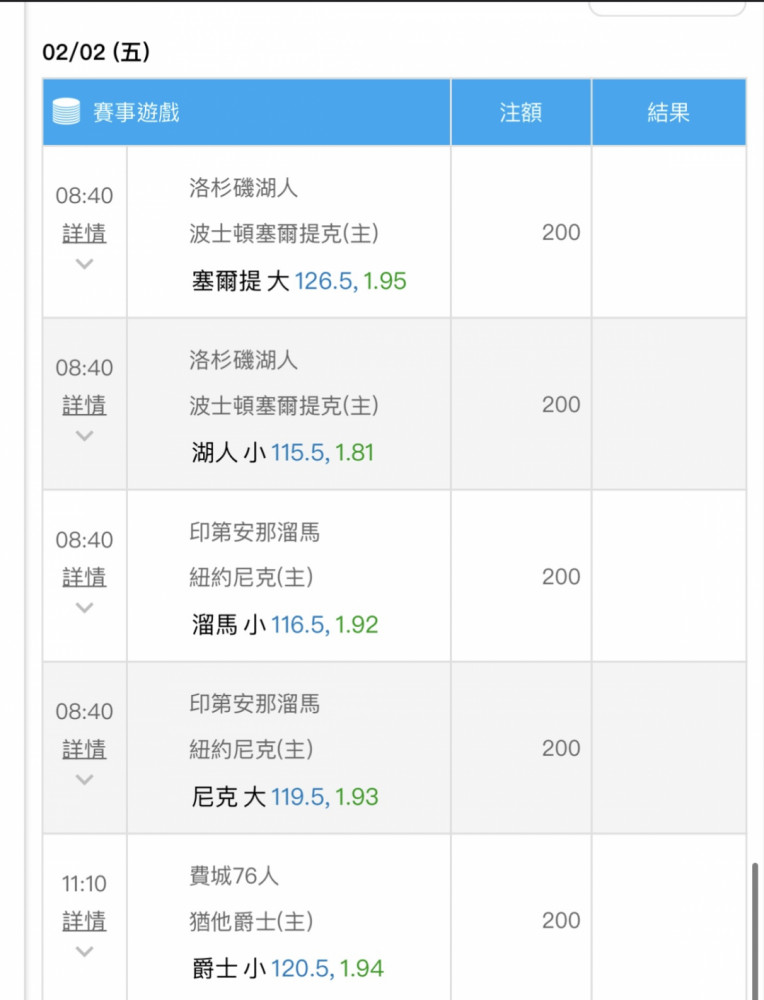Expand chevron under 尼克 大 119.5 row
The height and width of the screenshot is (1000, 764).
pyautogui.click(x=84, y=779)
